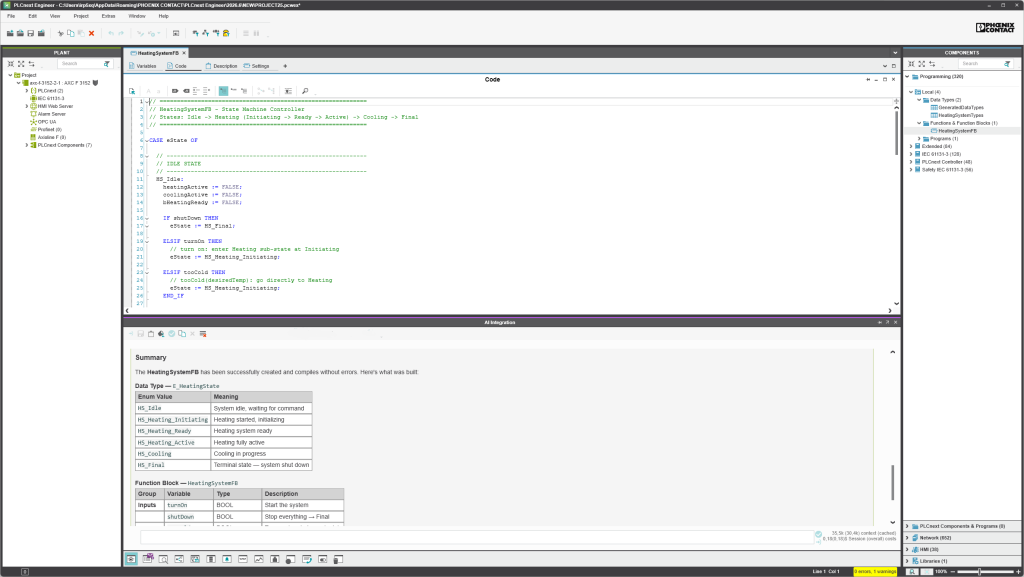Screen dimensions: 1024x577
Task: Fold the CASE eState OF code block
Action: point(147,140)
